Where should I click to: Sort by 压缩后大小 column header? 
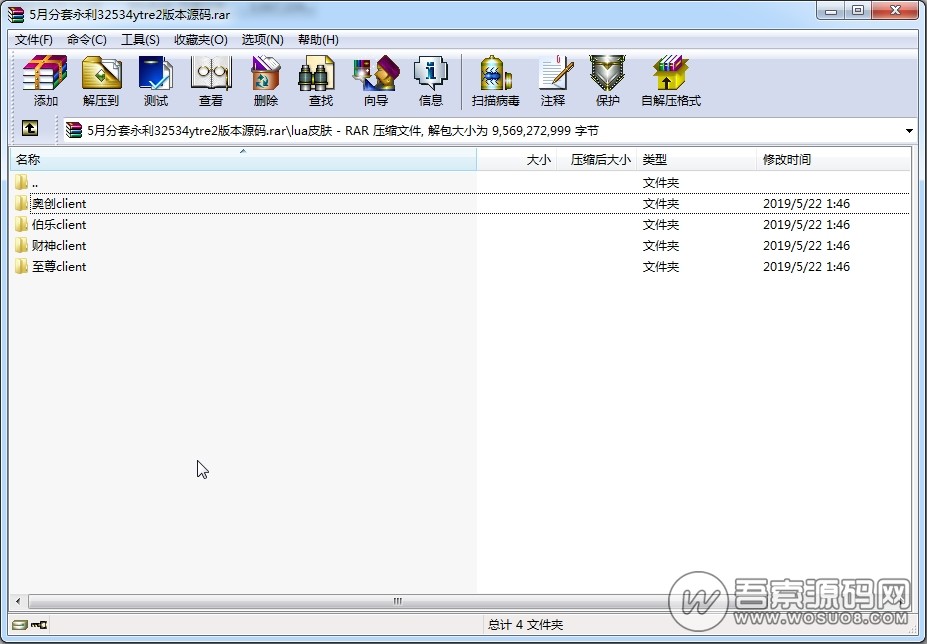pos(597,160)
